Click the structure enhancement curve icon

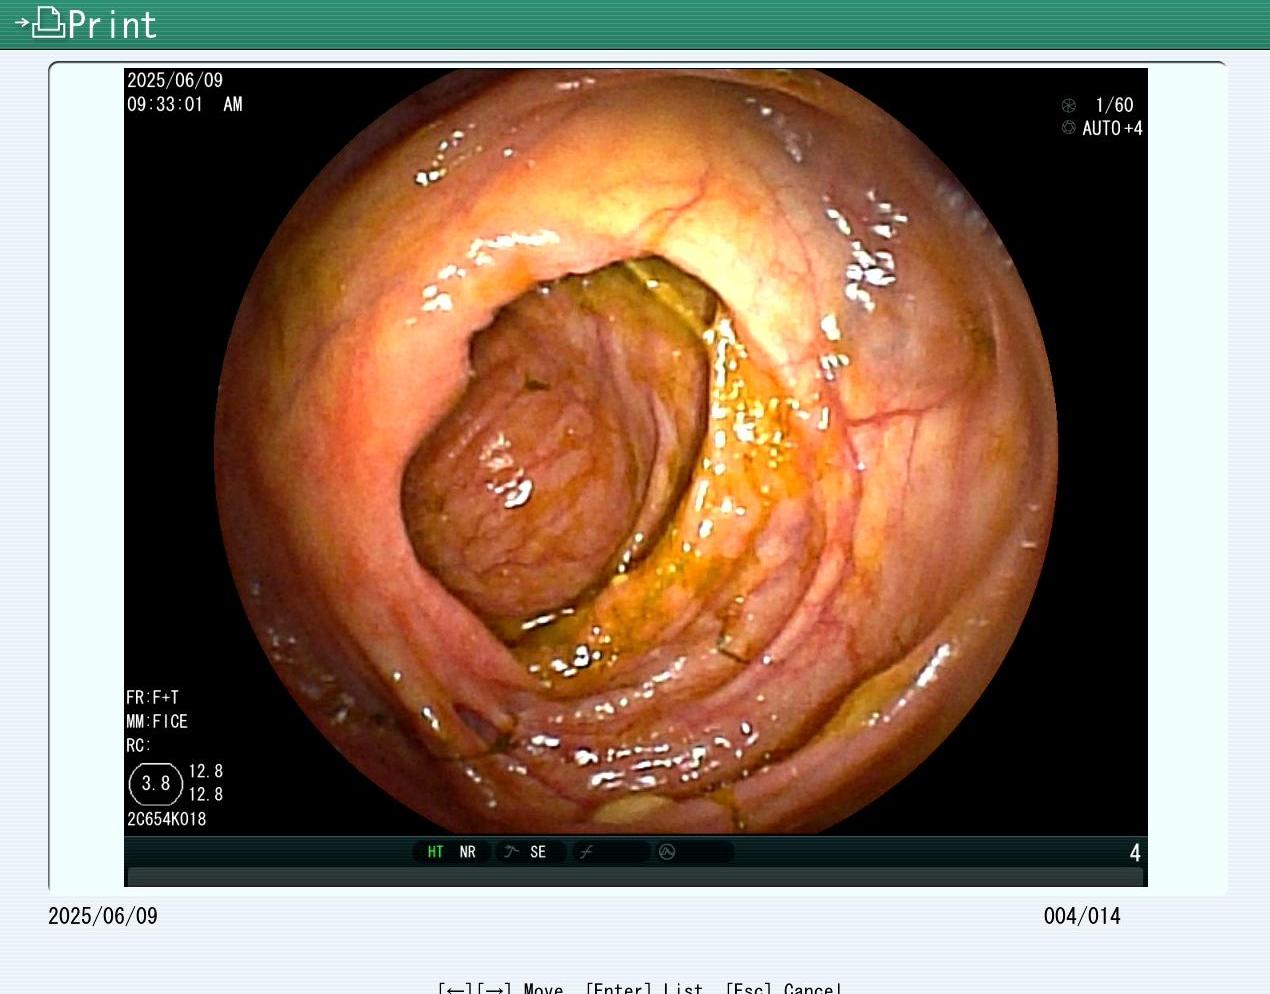[x=511, y=852]
